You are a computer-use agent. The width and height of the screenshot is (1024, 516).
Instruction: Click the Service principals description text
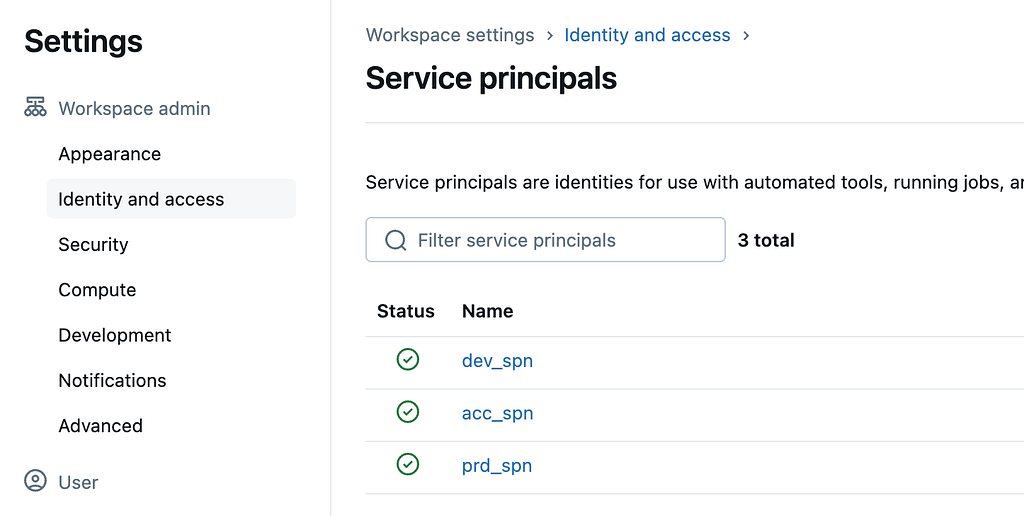click(695, 182)
